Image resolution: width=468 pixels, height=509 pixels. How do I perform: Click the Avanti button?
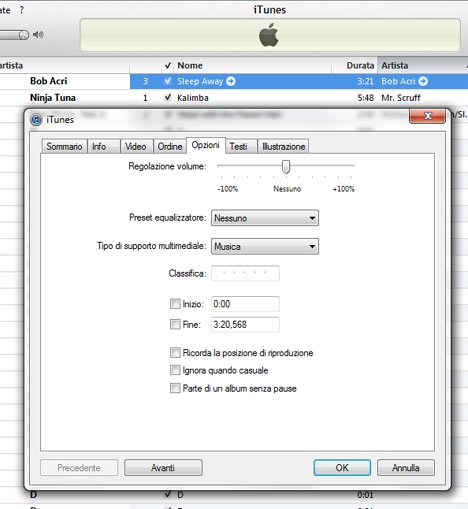pos(163,468)
